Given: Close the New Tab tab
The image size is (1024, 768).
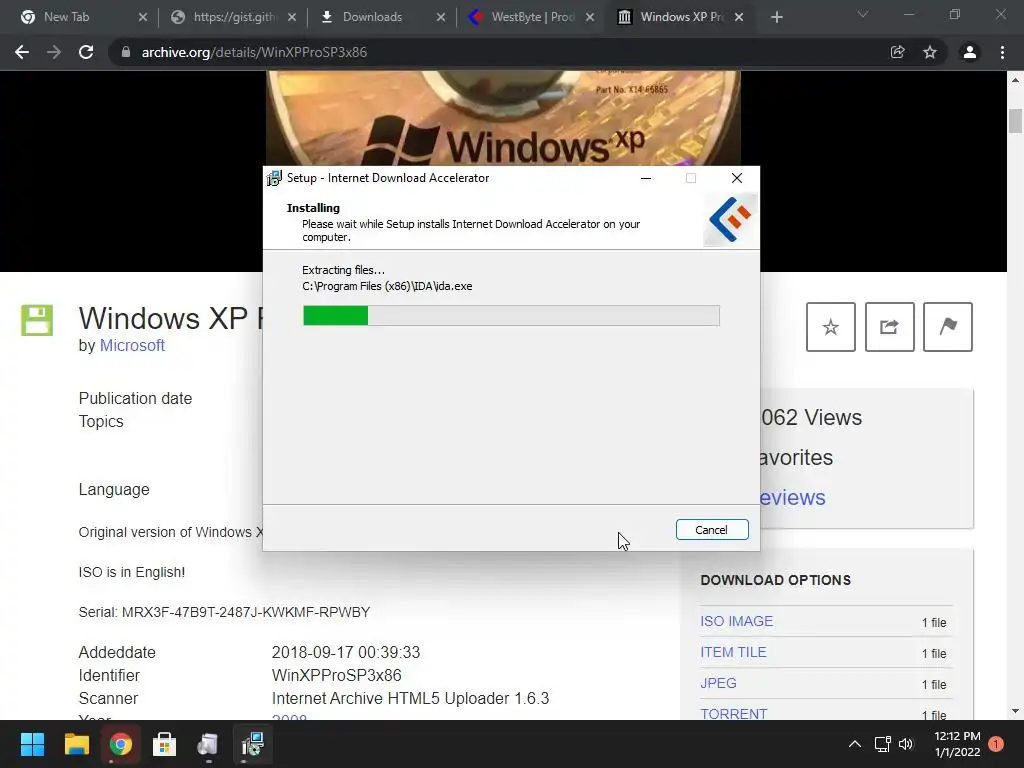Looking at the screenshot, I should click(x=143, y=18).
